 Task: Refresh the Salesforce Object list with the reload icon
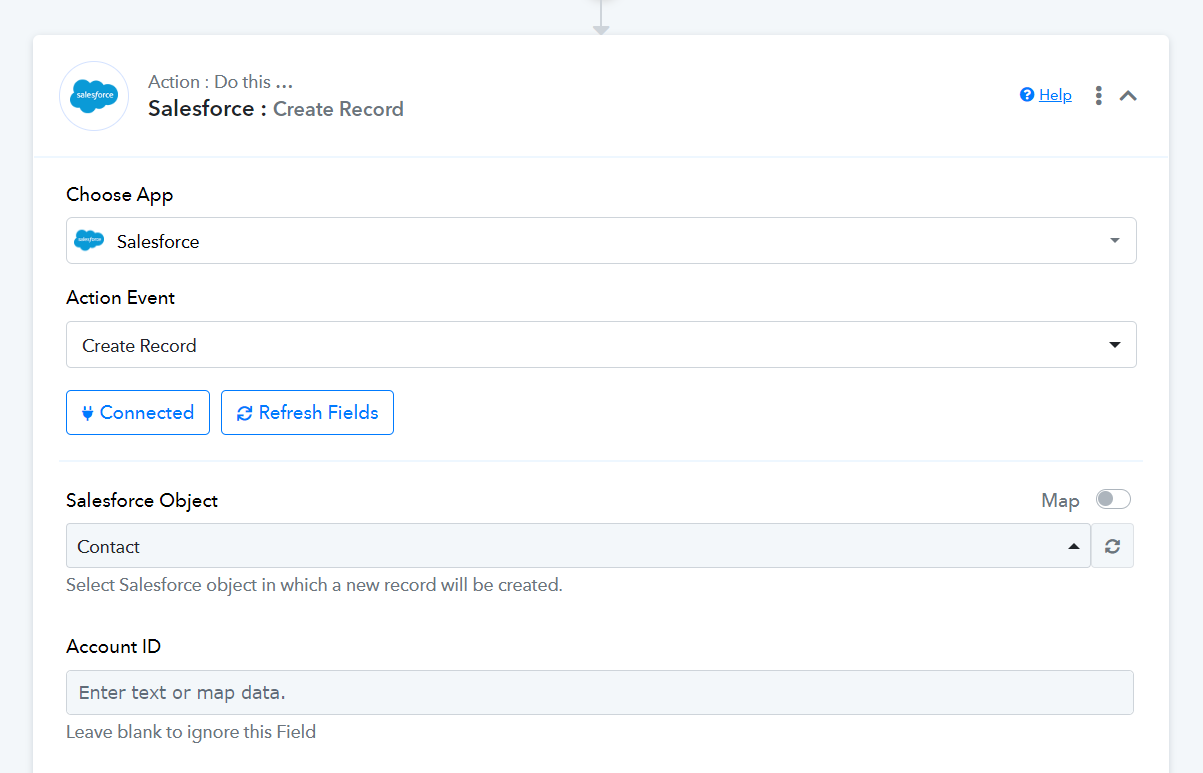(x=1112, y=546)
